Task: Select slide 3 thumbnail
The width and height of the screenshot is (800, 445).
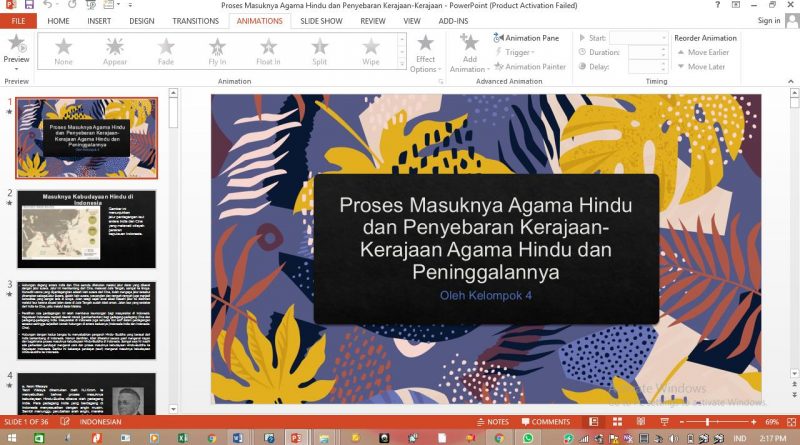Action: coord(87,320)
